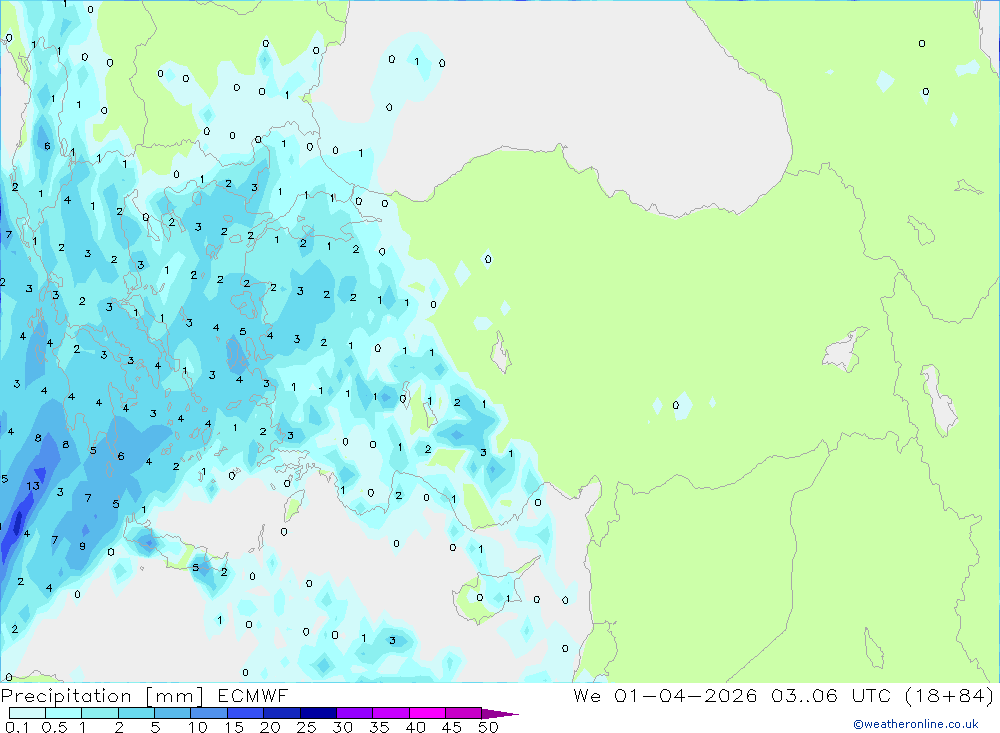The image size is (1000, 733).
Task: Click the weekday label 'We' in the footer
Action: 587,695
